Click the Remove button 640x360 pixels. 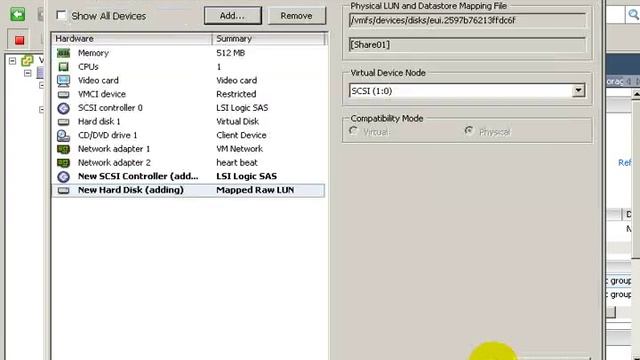point(296,16)
